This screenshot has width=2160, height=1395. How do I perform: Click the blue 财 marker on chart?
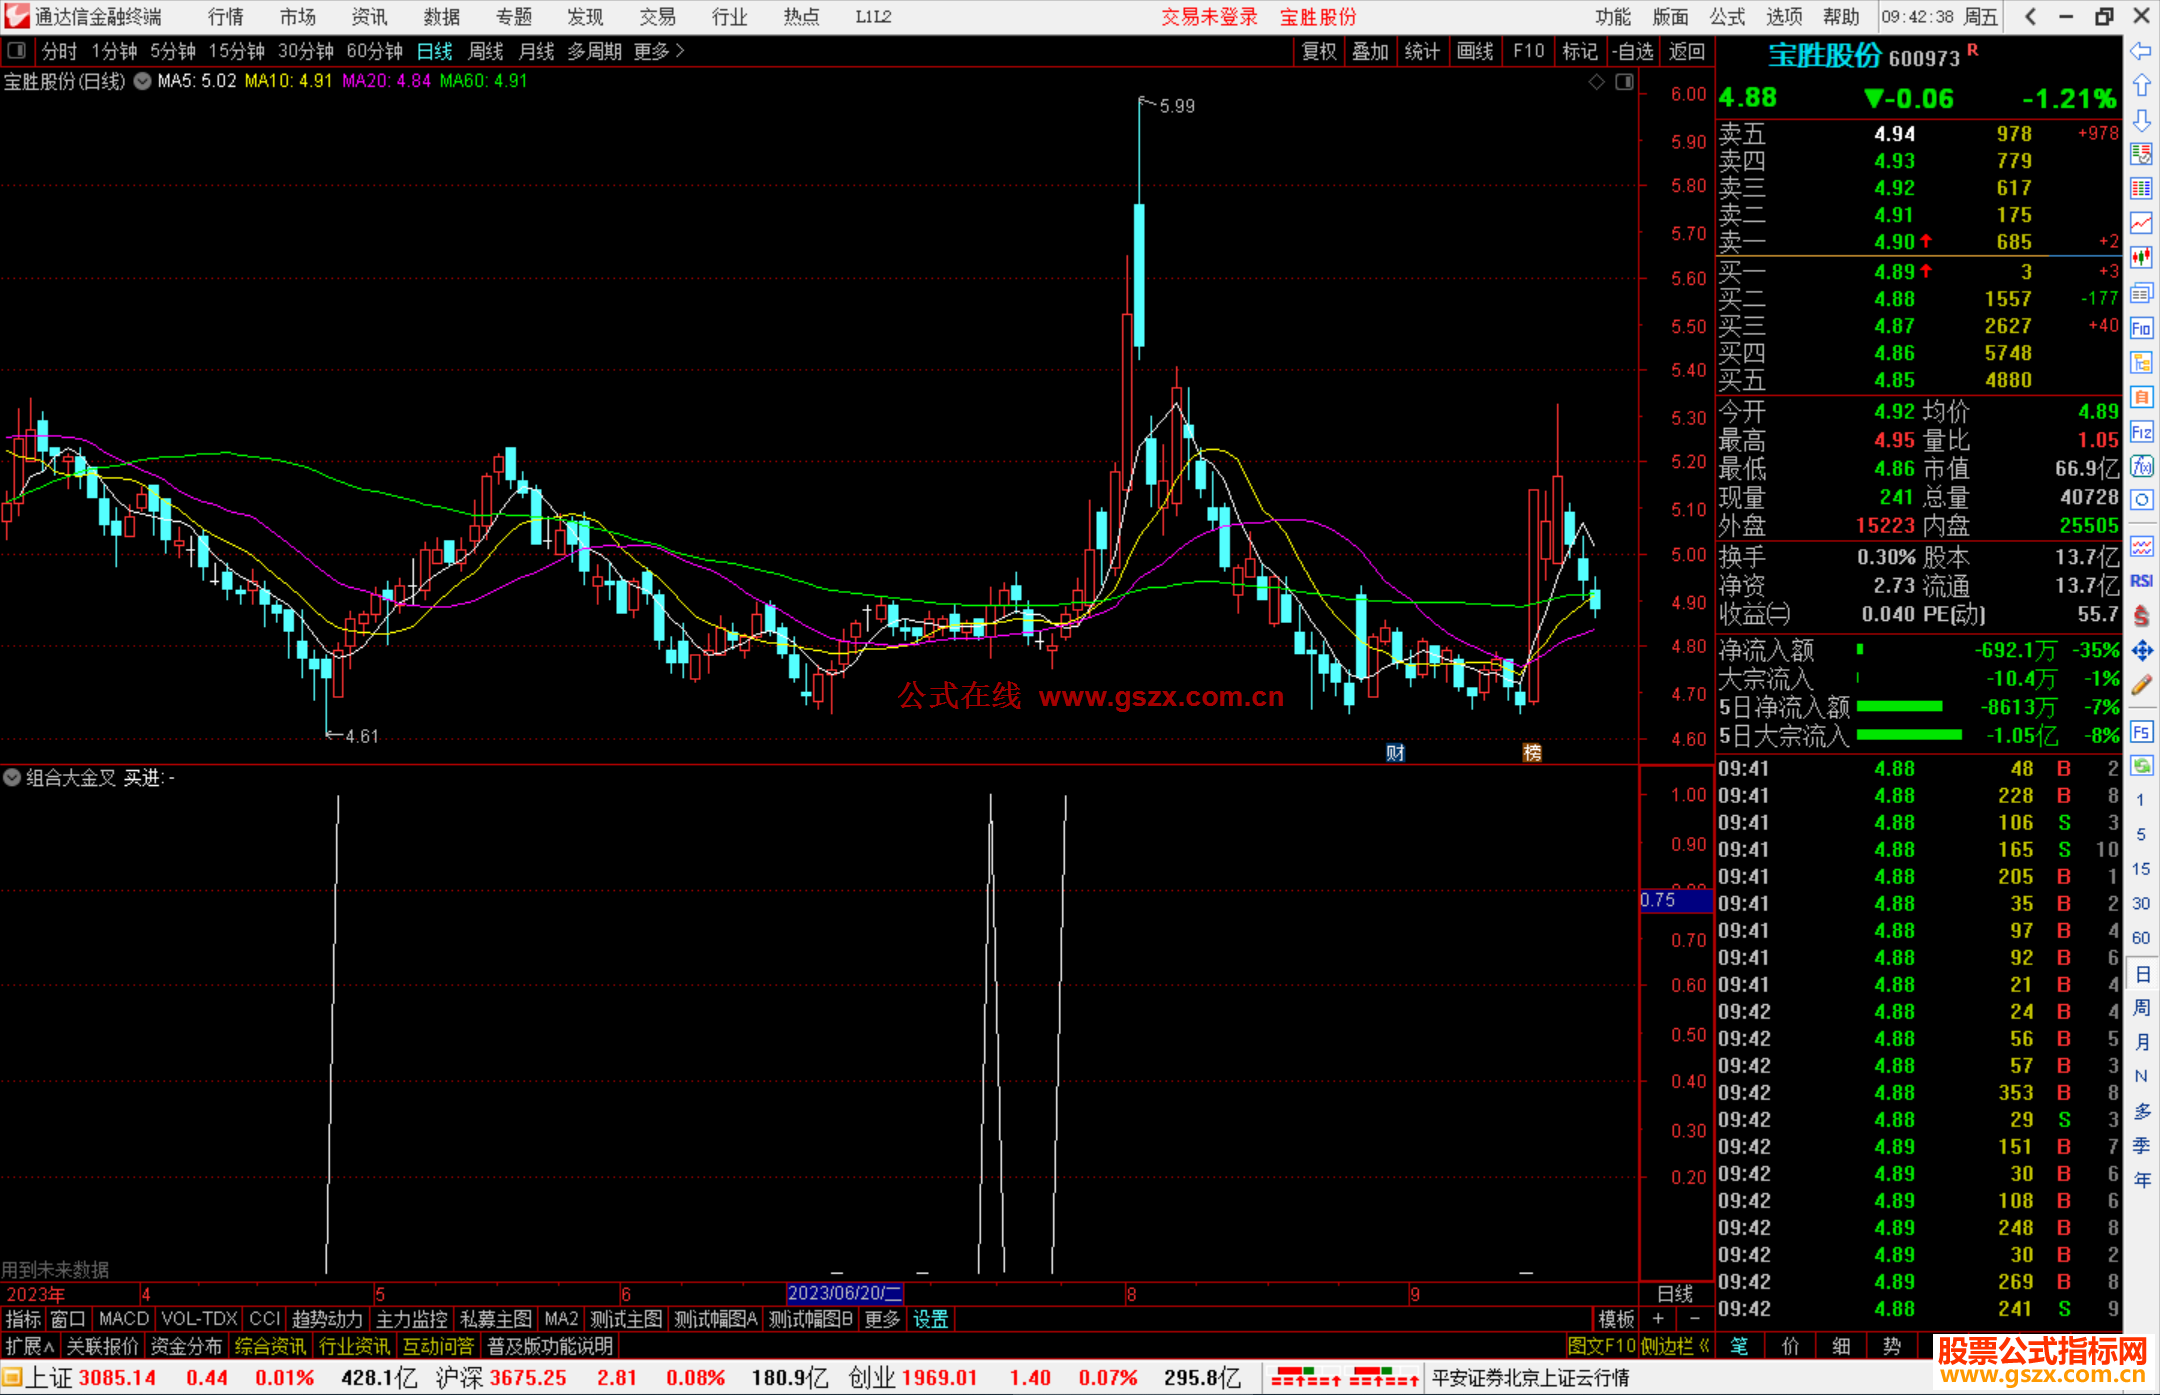pyautogui.click(x=1395, y=753)
